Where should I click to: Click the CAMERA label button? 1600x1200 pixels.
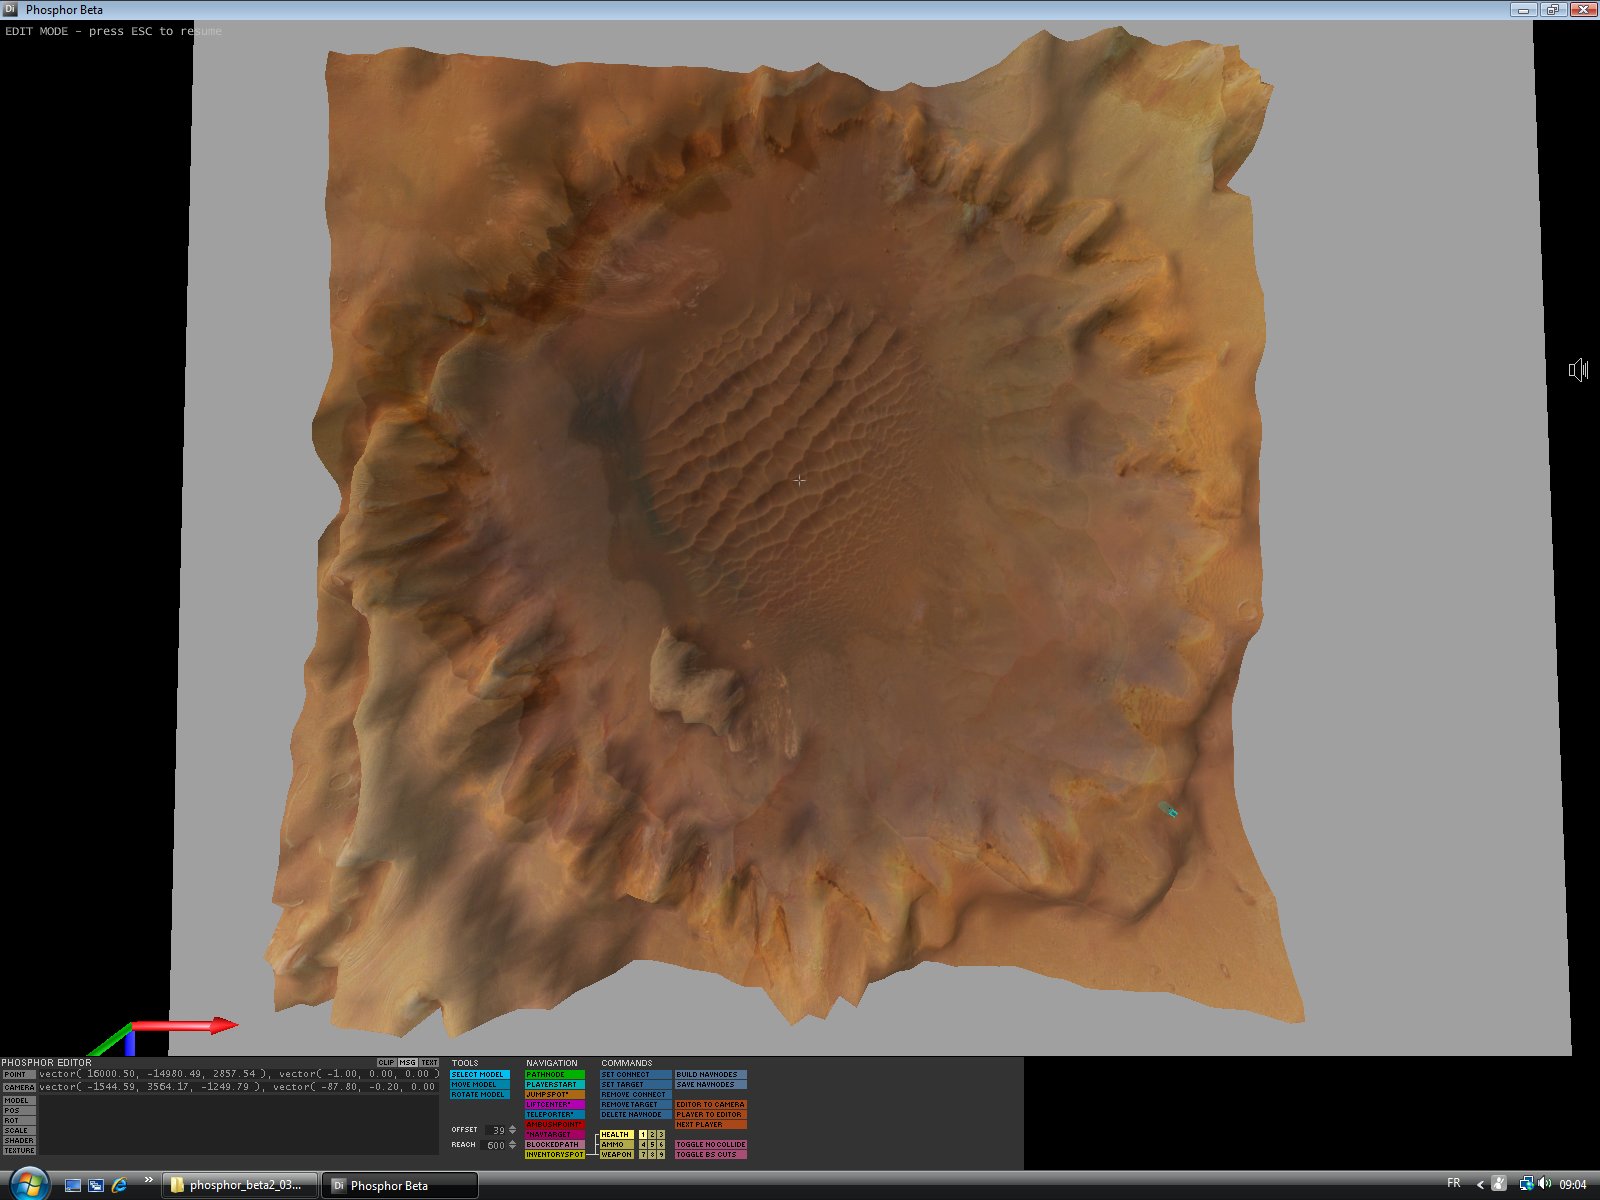[18, 1087]
